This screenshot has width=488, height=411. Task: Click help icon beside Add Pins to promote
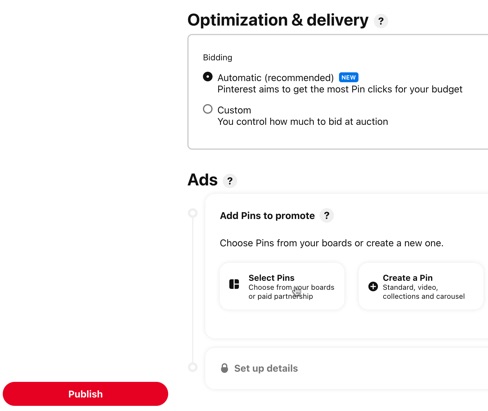[327, 215]
